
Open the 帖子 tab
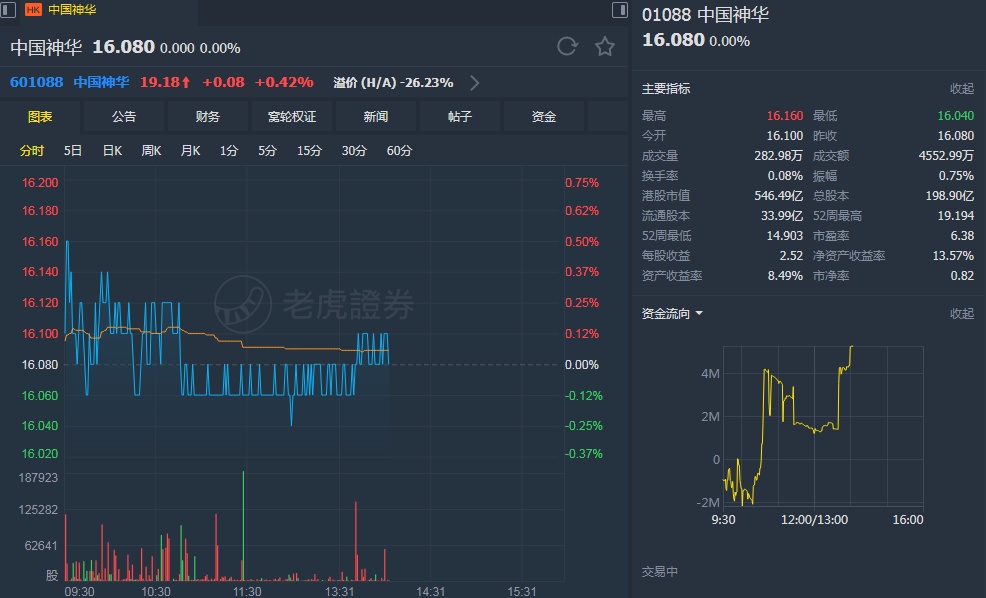click(x=460, y=117)
